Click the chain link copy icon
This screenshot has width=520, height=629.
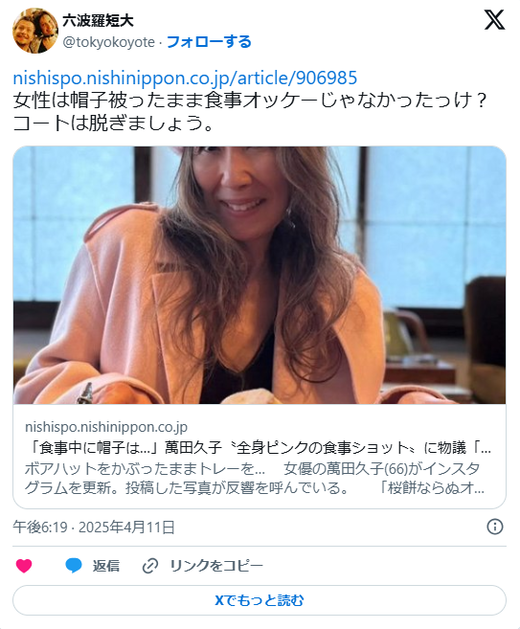pos(150,566)
